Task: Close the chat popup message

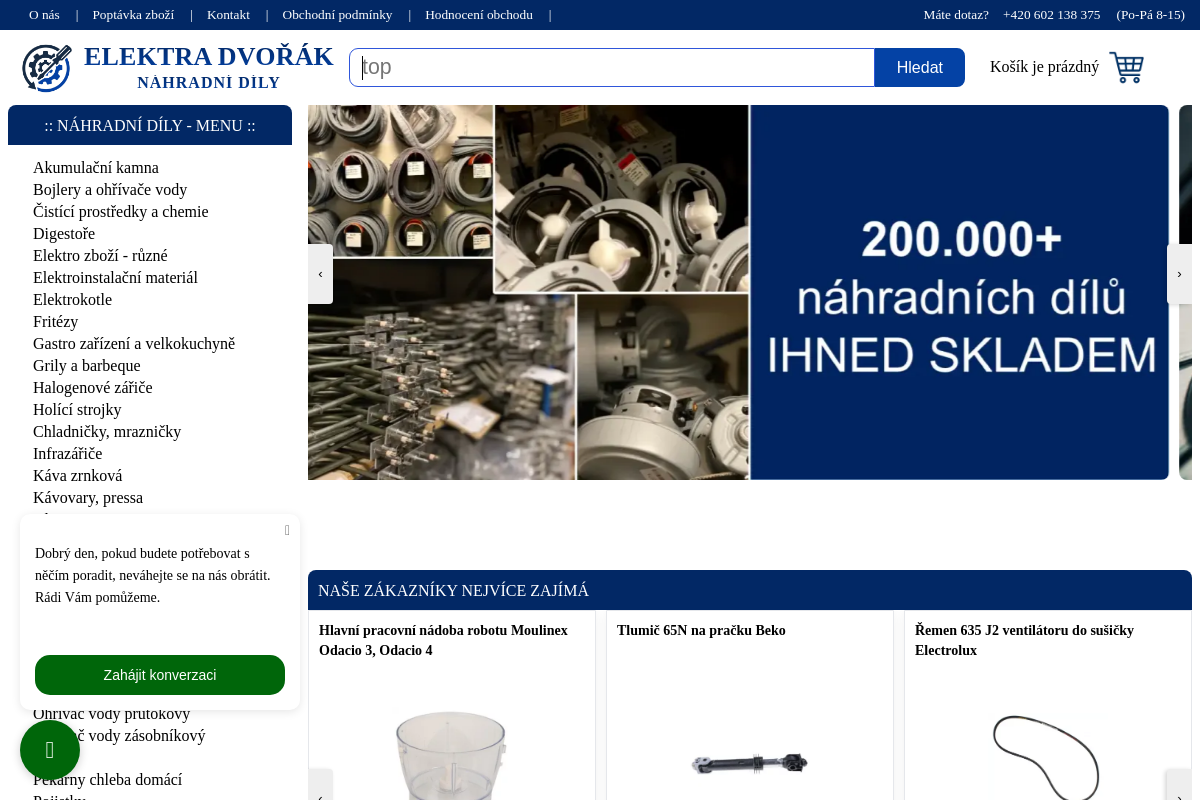Action: (287, 530)
